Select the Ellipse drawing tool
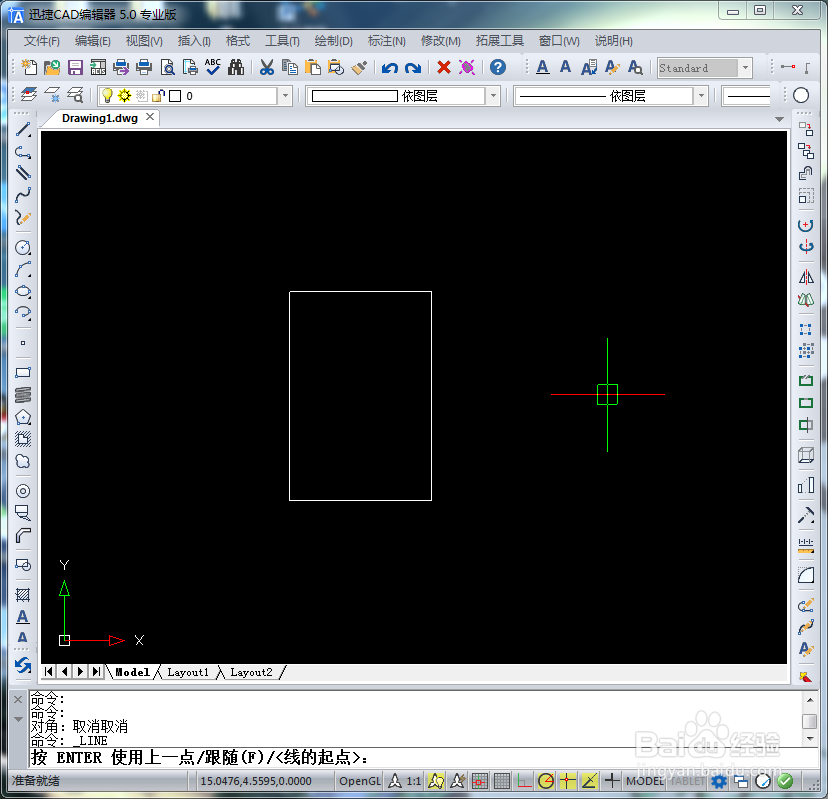The height and width of the screenshot is (799, 828). [x=23, y=292]
